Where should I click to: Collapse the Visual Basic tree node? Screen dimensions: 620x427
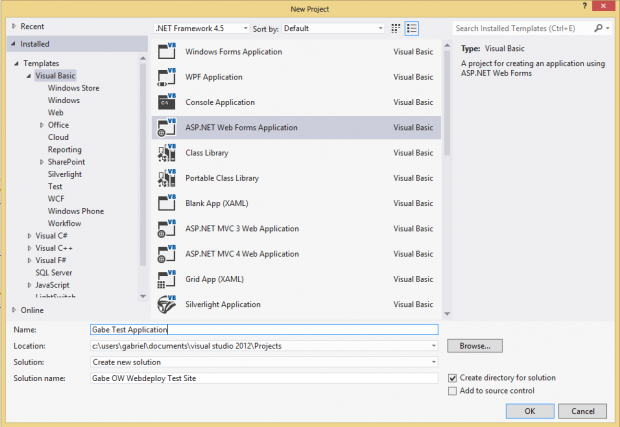click(x=29, y=76)
